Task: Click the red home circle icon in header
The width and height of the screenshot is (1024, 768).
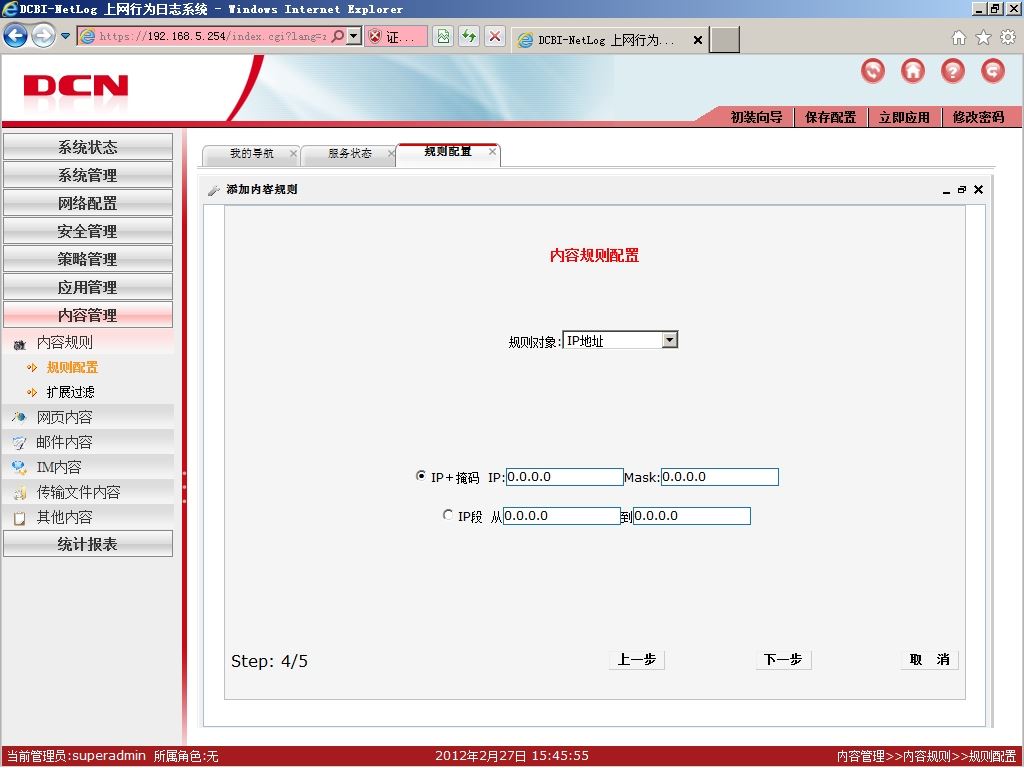Action: point(913,71)
